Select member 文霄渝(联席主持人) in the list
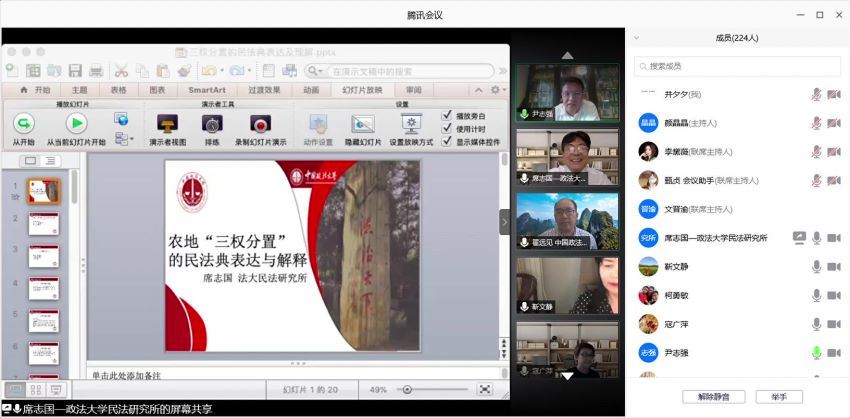 737,209
